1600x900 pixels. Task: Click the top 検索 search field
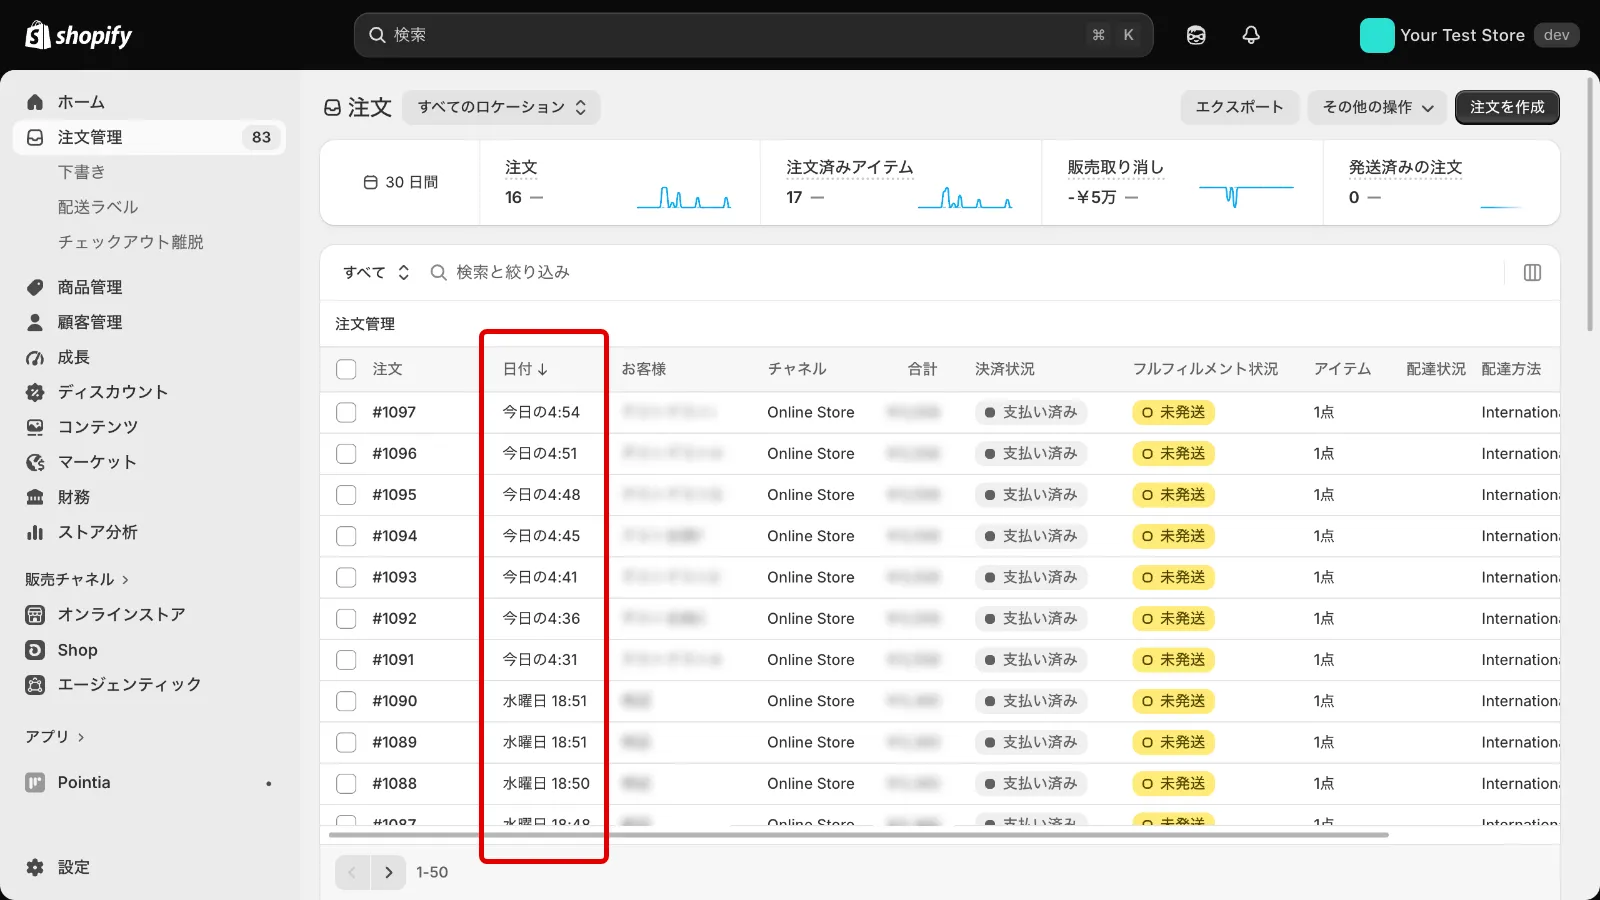coord(753,35)
